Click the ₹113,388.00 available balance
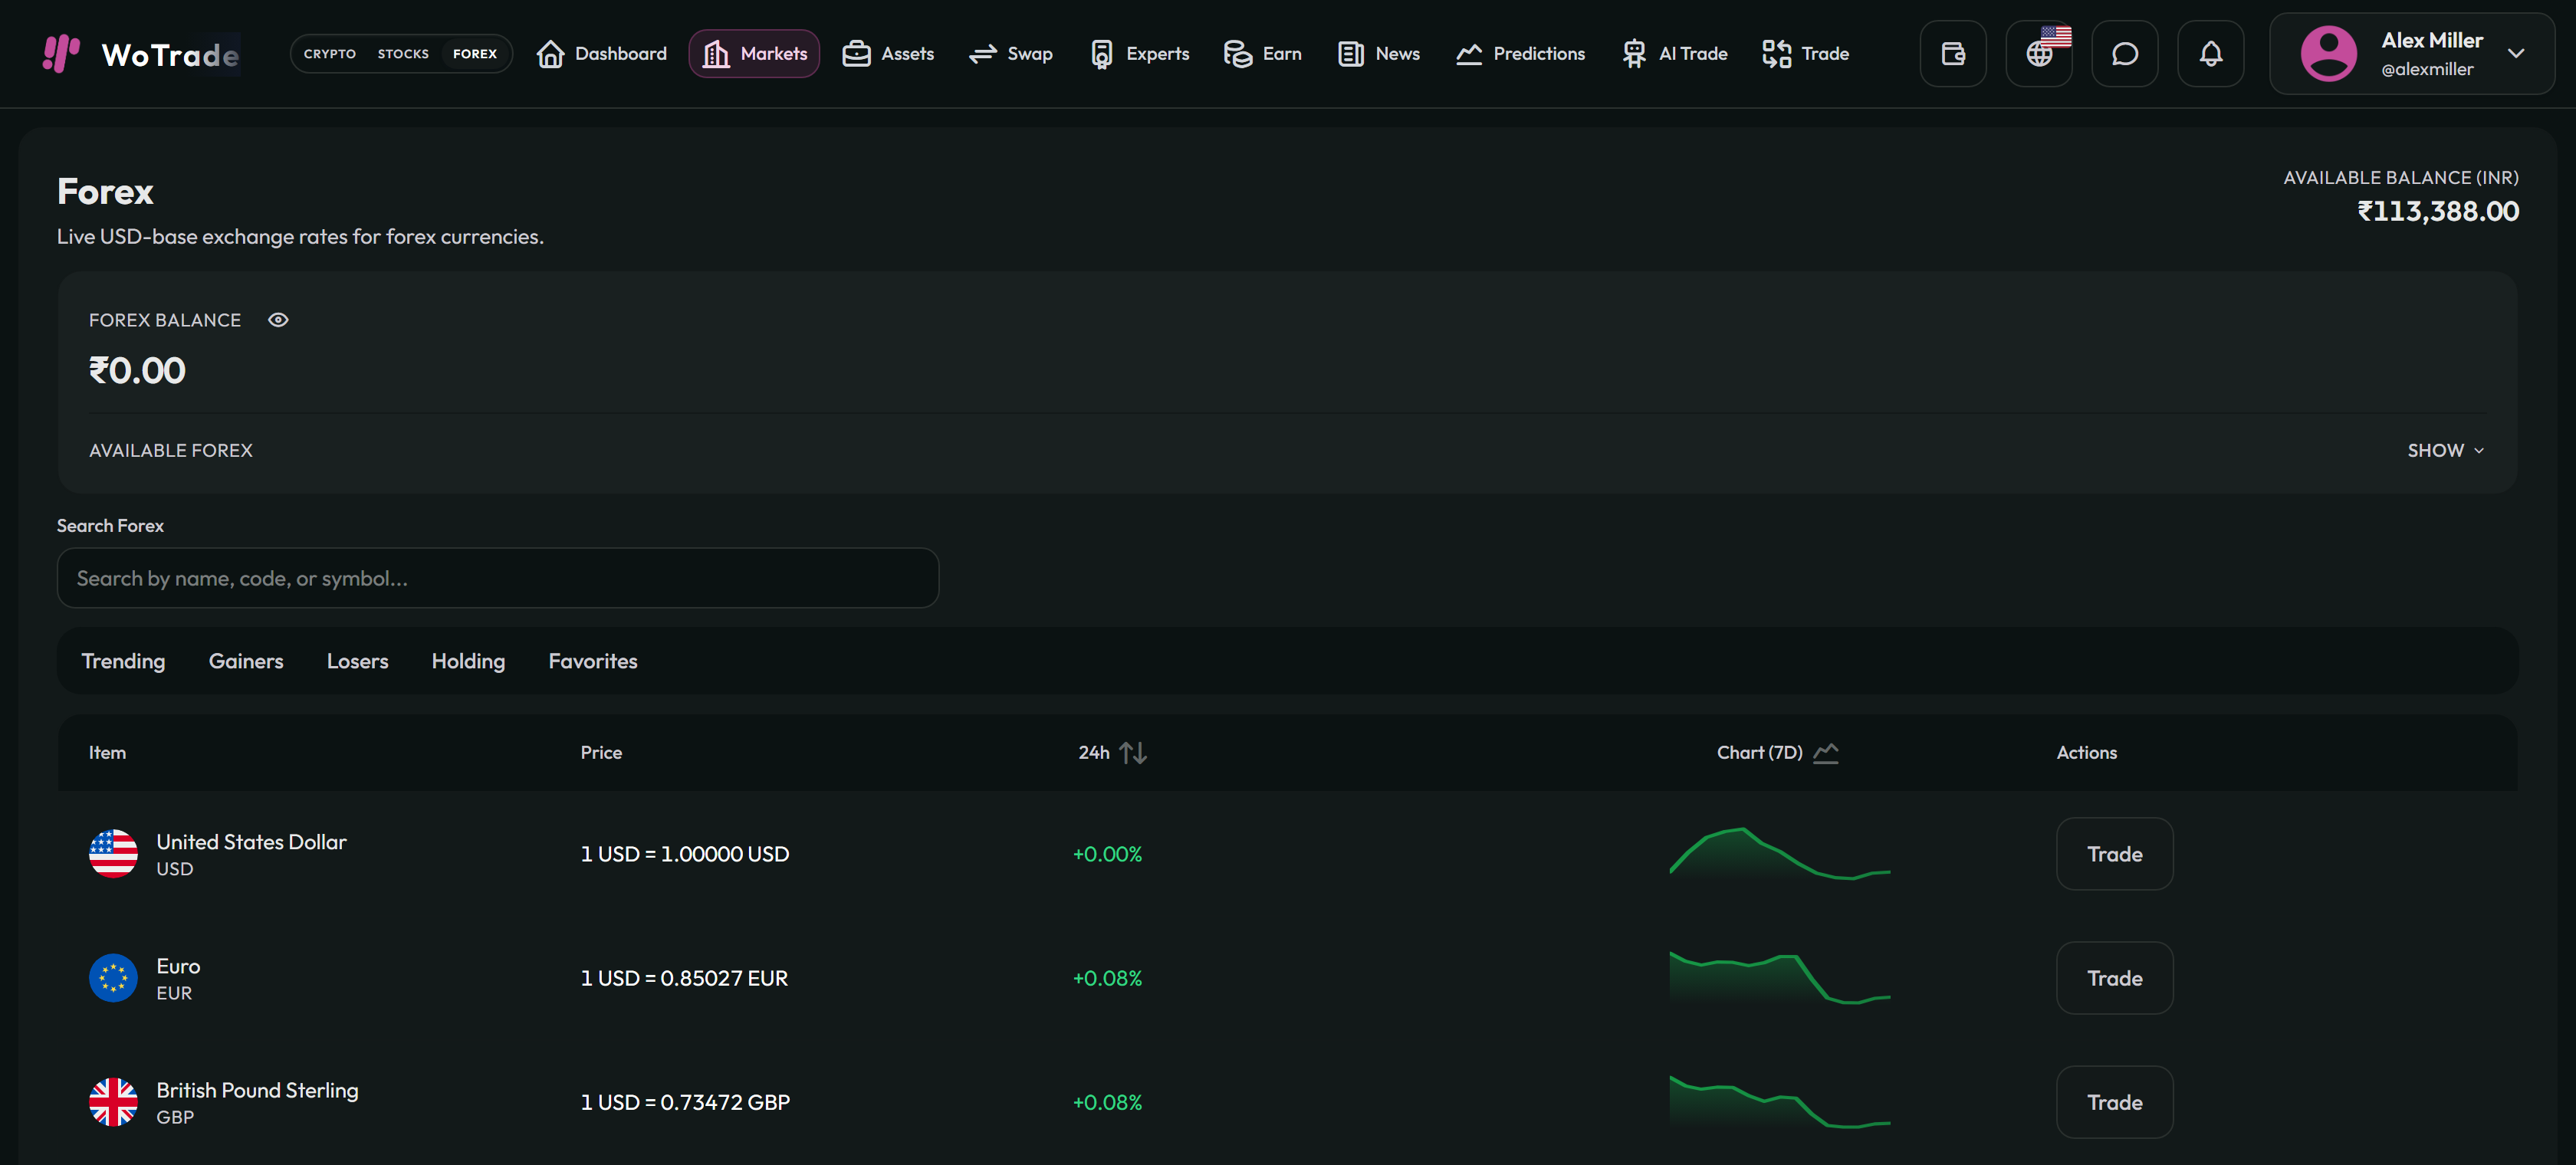The height and width of the screenshot is (1165, 2576). (2438, 212)
